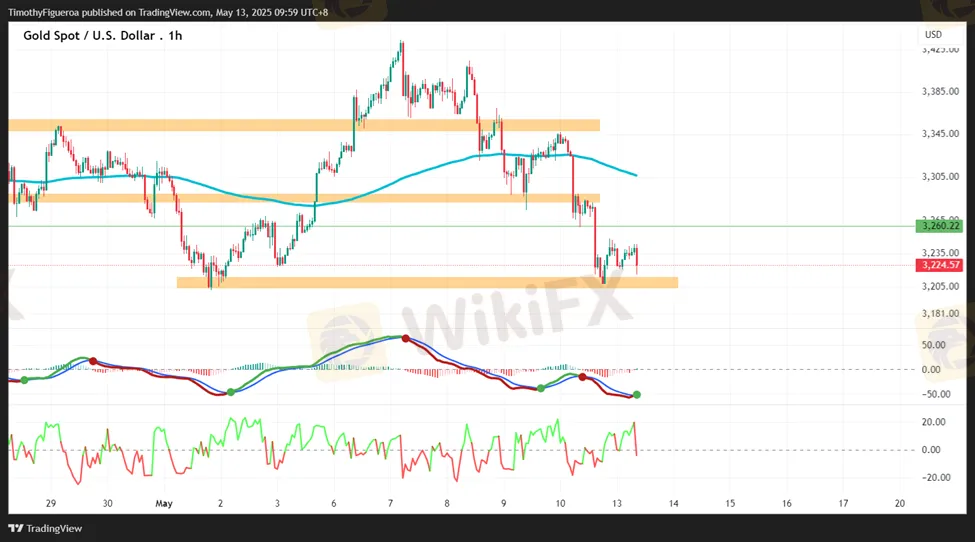Screen dimensions: 975x542
Task: Click date 14 on the time axis
Action: tap(673, 503)
